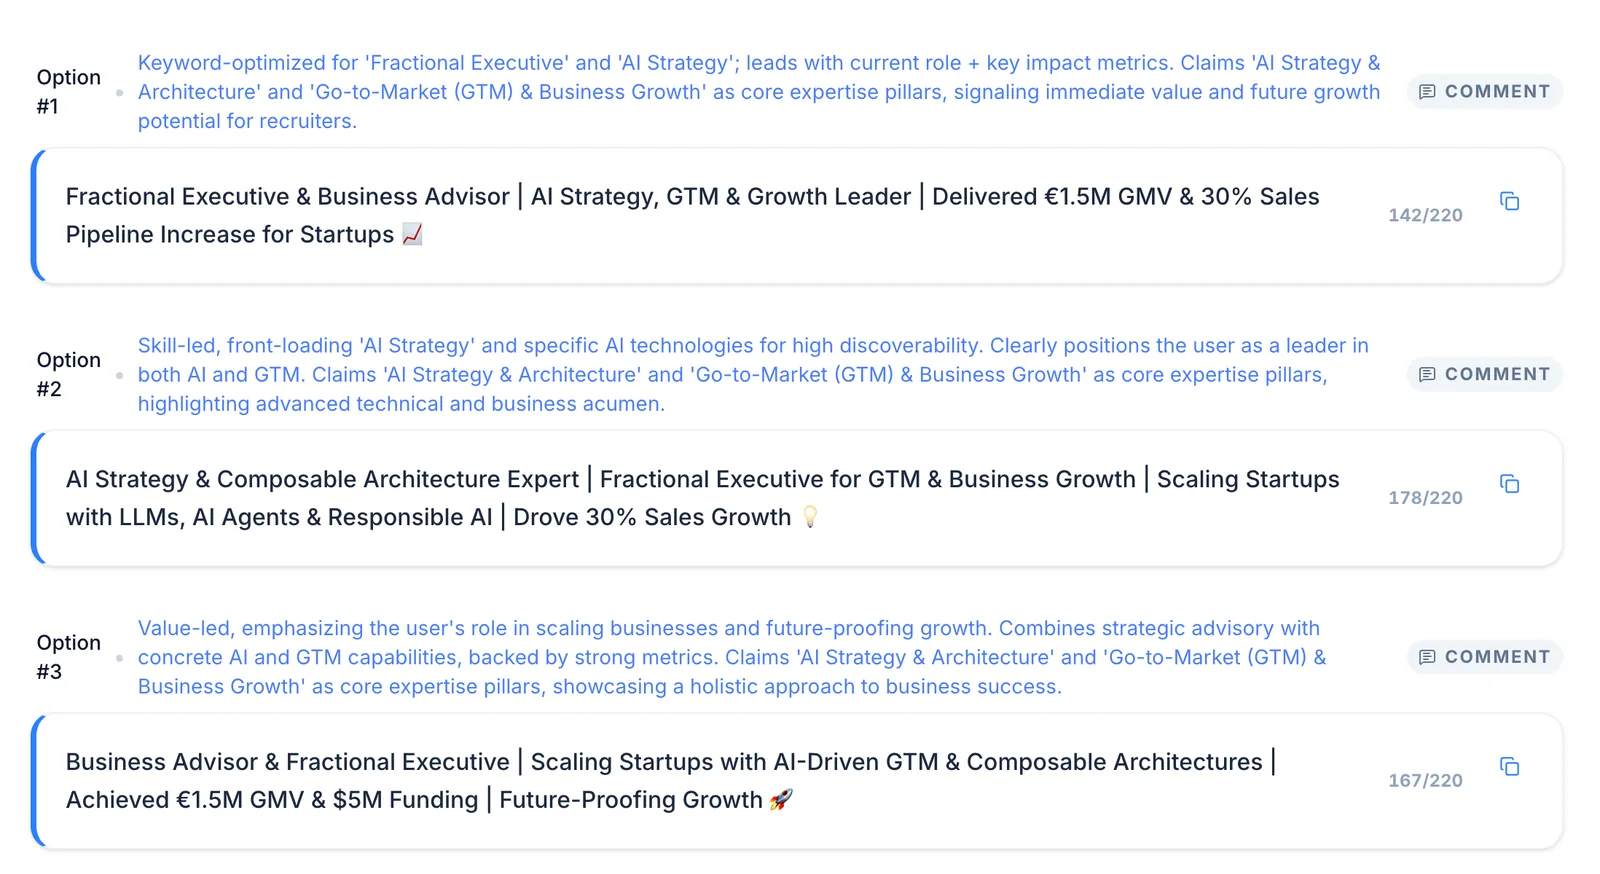Copy the Option #1 headline text

[1509, 202]
